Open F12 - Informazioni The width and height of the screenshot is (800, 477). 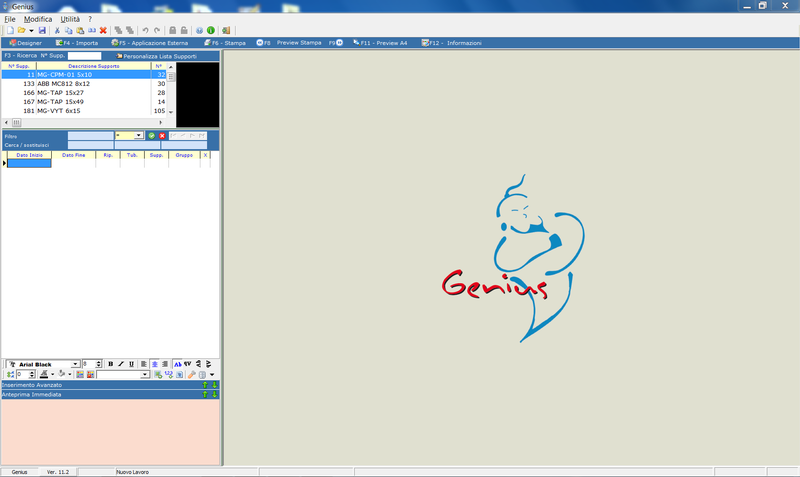[452, 43]
